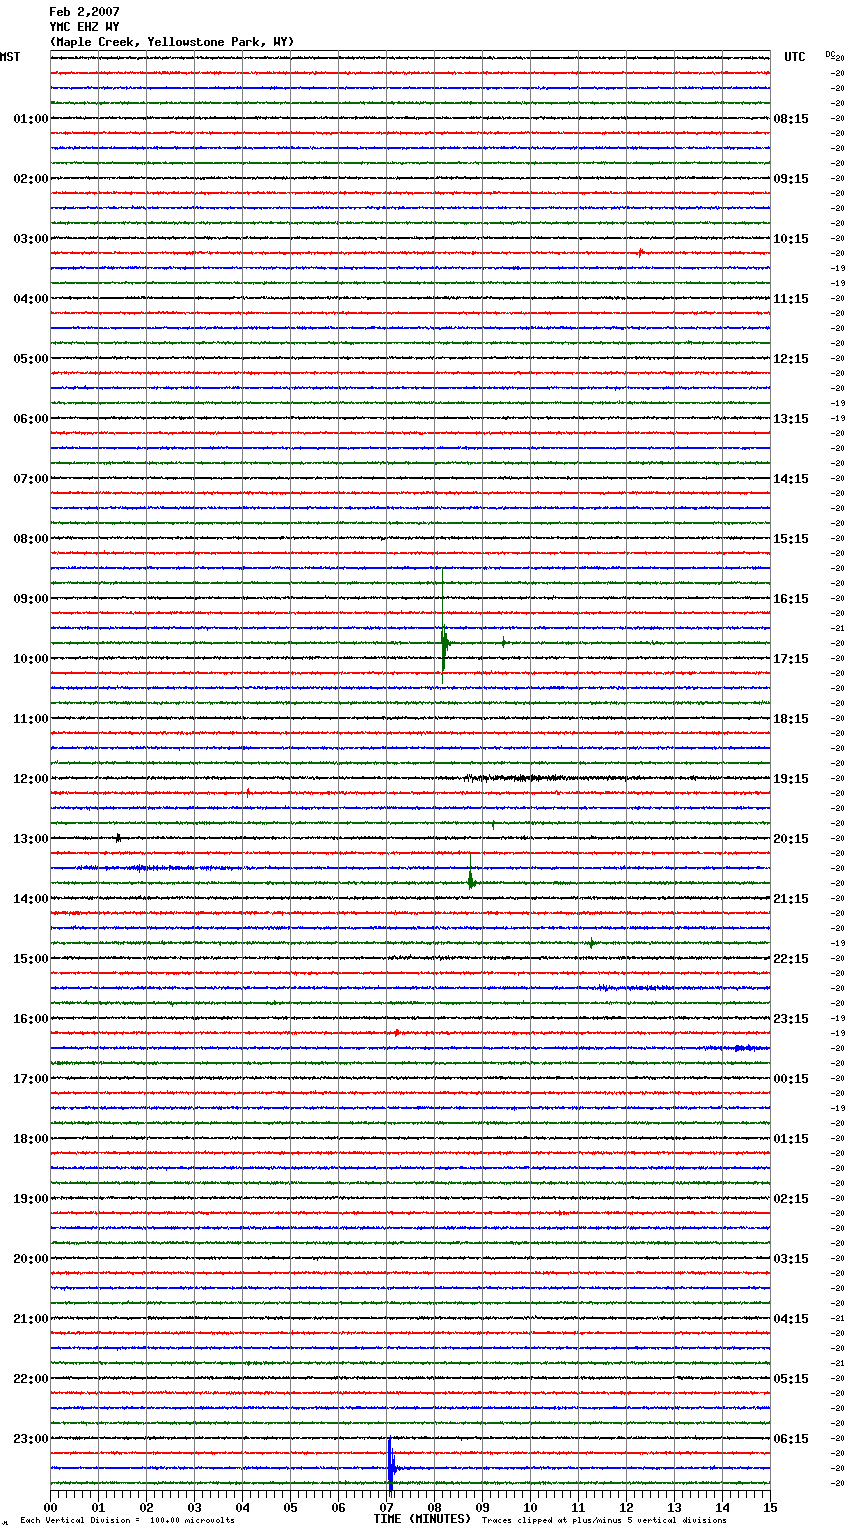Click the small green event near minute 11
This screenshot has height=1534, width=850.
click(x=592, y=942)
